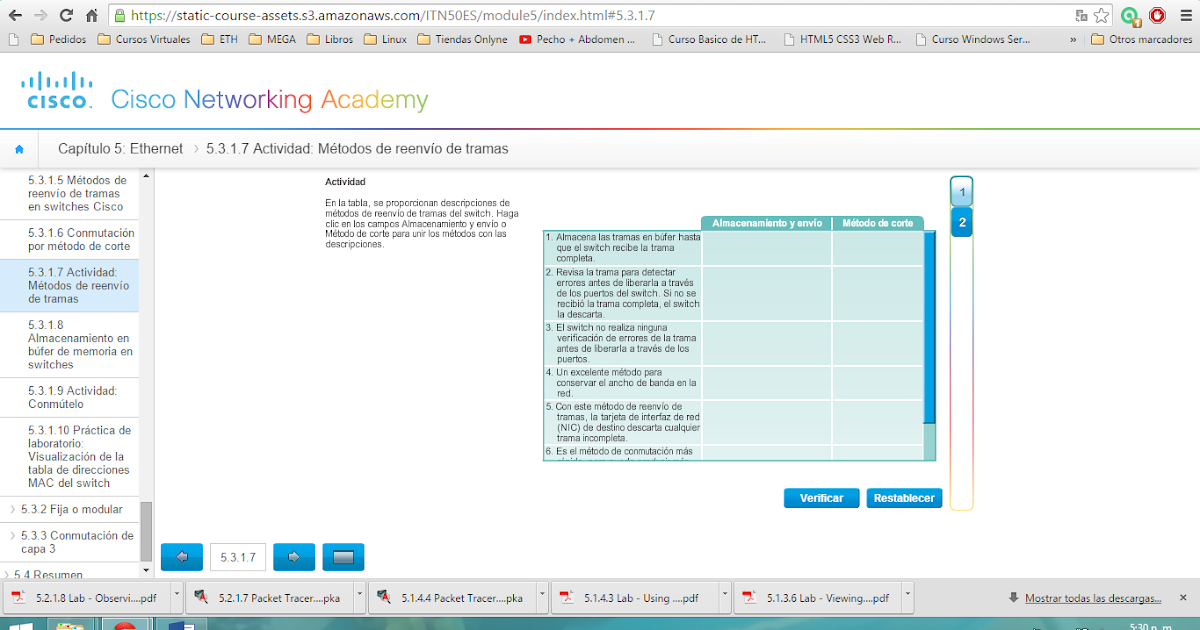Reload the page with the refresh icon

(66, 15)
